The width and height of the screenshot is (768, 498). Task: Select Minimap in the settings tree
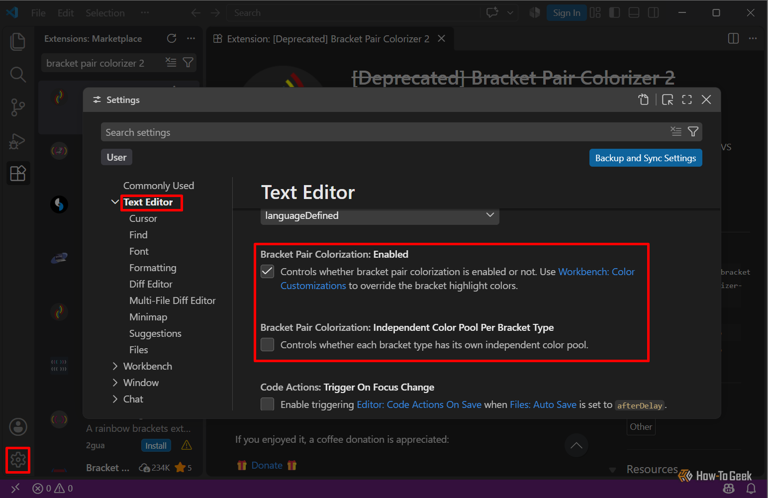148,317
